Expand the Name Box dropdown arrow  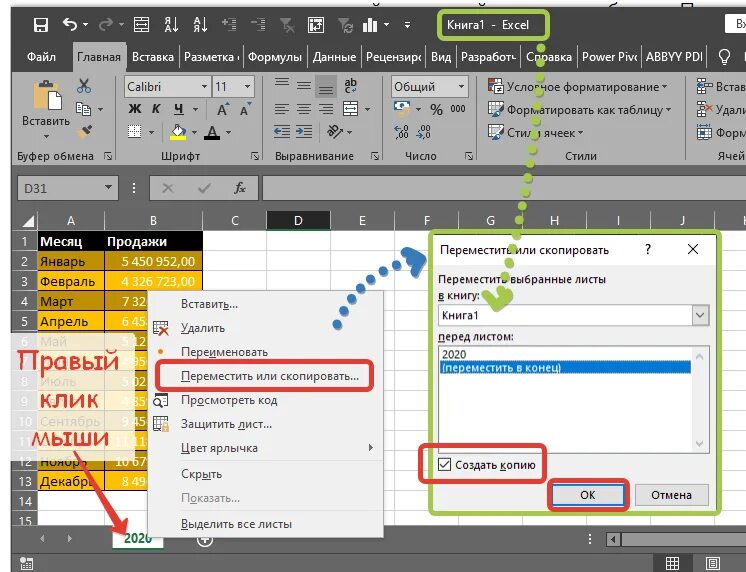pyautogui.click(x=108, y=187)
